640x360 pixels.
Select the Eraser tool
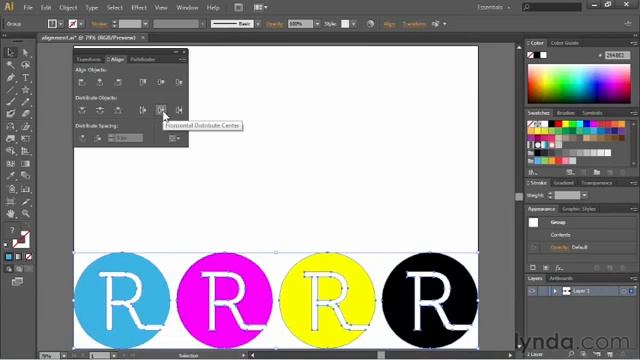[25, 114]
